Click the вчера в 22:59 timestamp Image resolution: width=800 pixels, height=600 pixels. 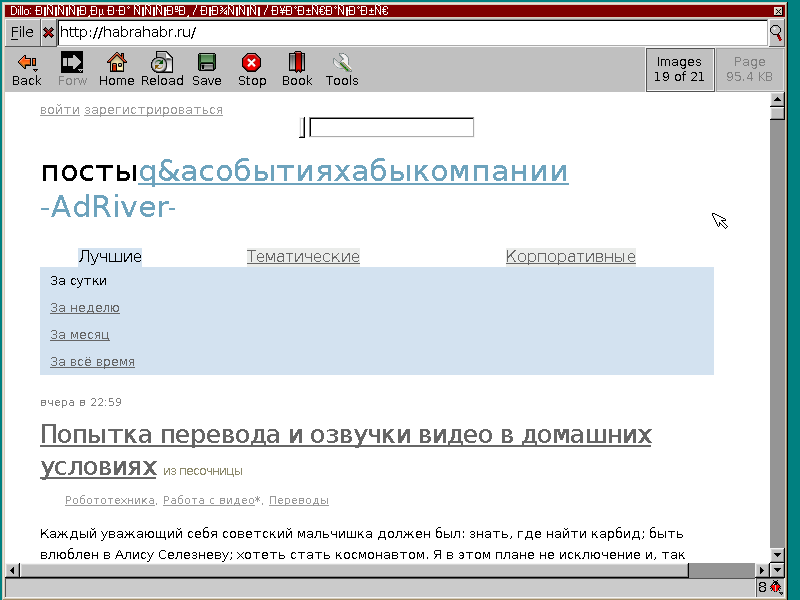click(x=81, y=402)
